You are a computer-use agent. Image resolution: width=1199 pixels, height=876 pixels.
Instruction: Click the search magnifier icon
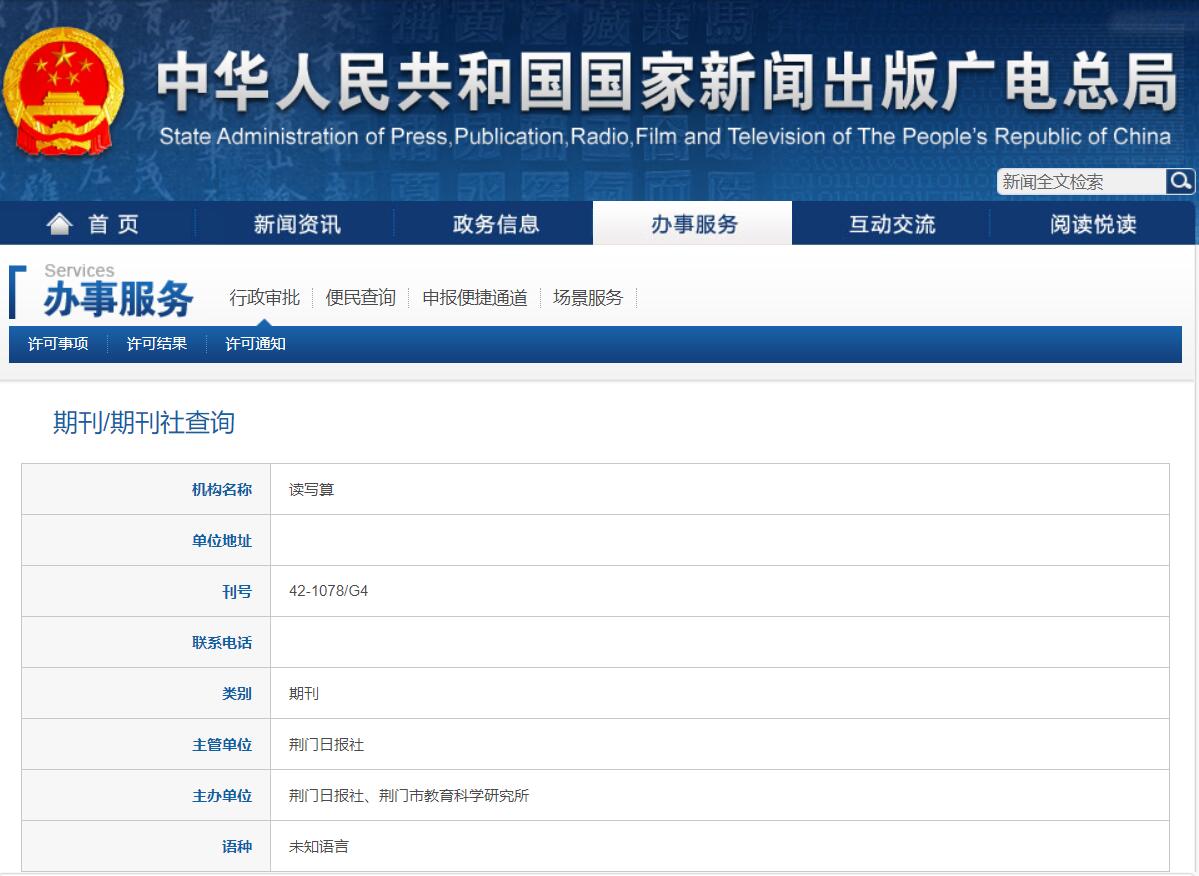coord(1181,181)
